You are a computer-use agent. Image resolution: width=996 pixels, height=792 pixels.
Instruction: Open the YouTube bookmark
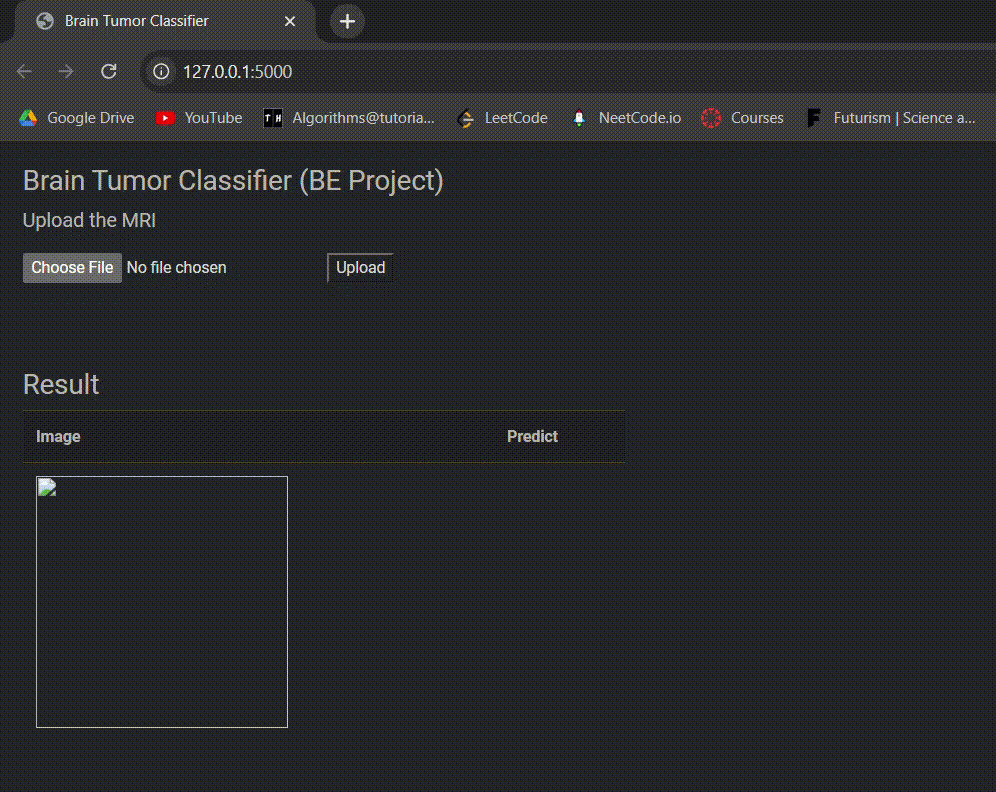point(199,118)
